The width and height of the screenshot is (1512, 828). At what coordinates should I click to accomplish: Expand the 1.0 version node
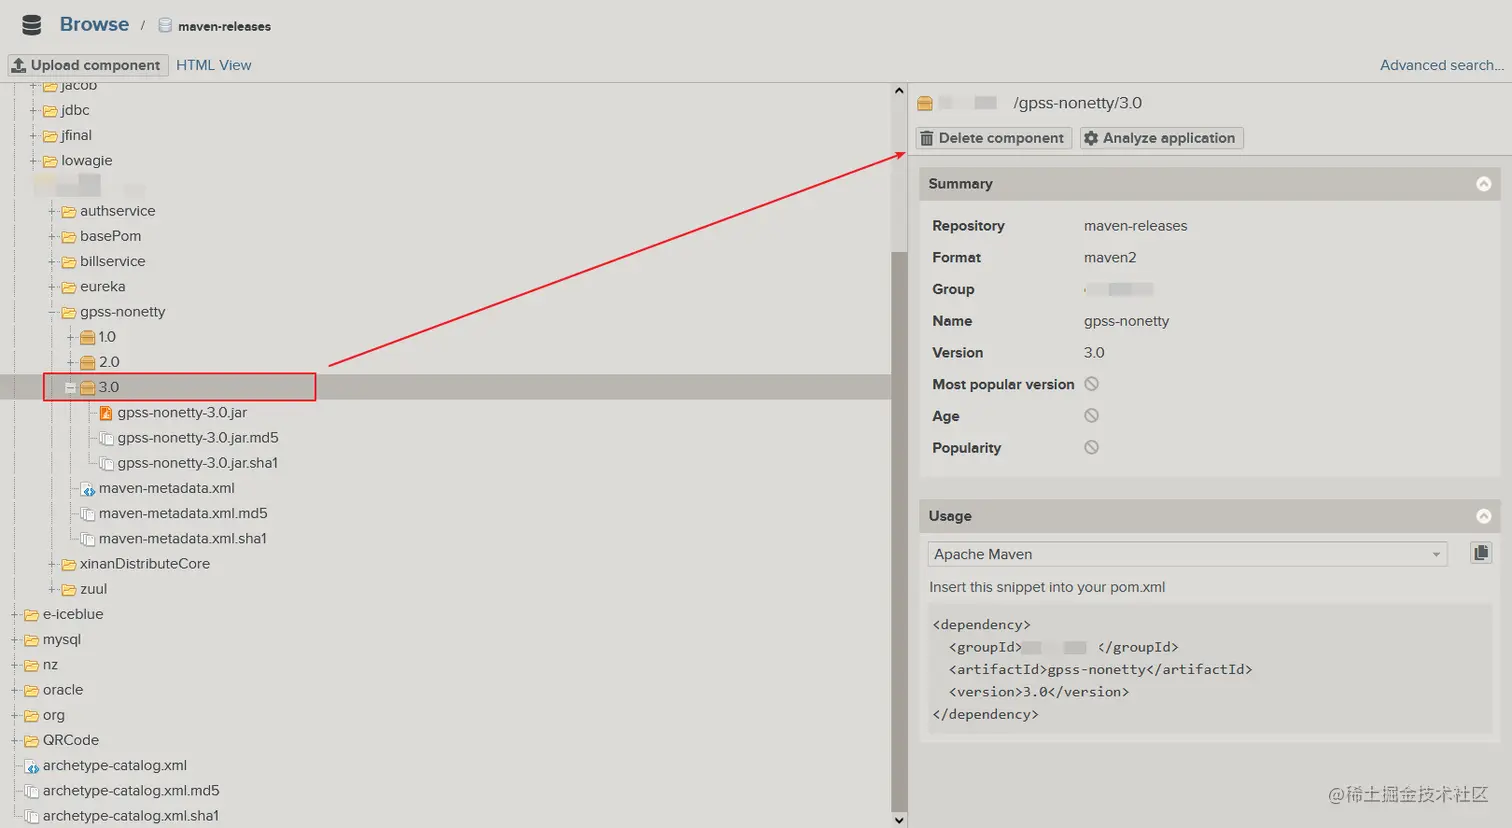point(70,337)
